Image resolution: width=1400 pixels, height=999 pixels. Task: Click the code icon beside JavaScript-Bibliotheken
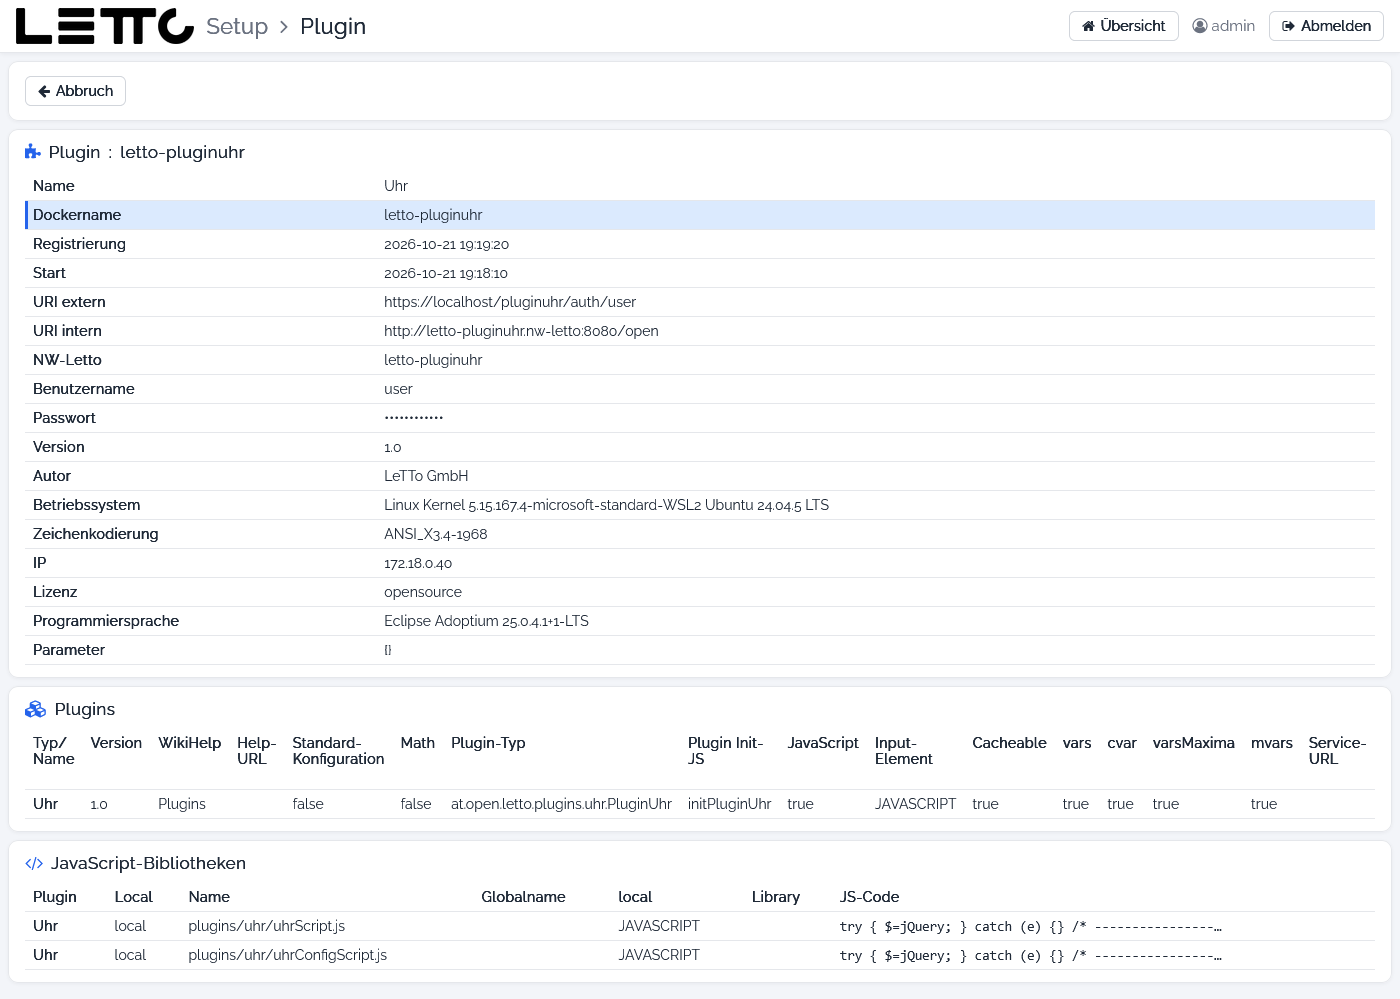(34, 863)
